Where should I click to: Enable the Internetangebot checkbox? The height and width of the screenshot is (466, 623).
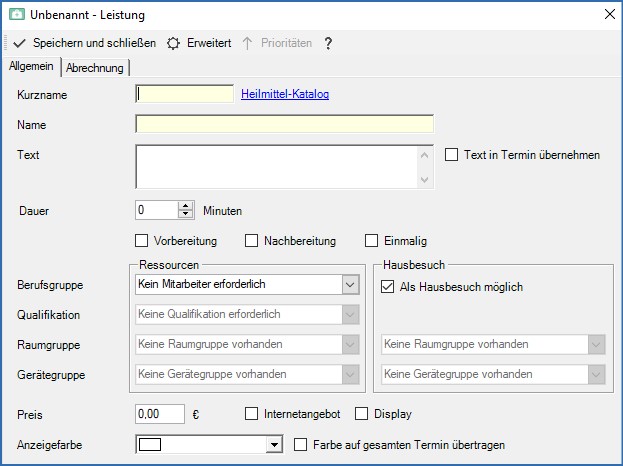tap(252, 414)
